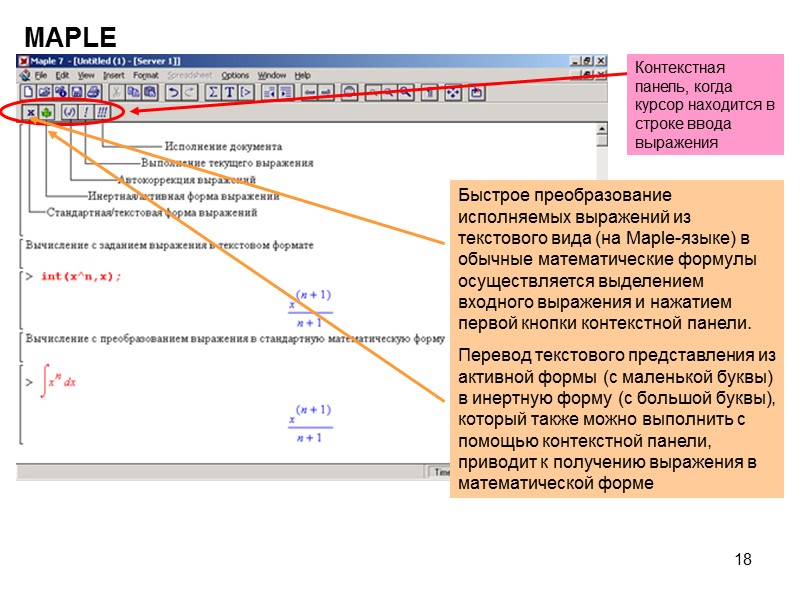Click the Open URL icon
This screenshot has height=600, width=800.
(x=61, y=92)
